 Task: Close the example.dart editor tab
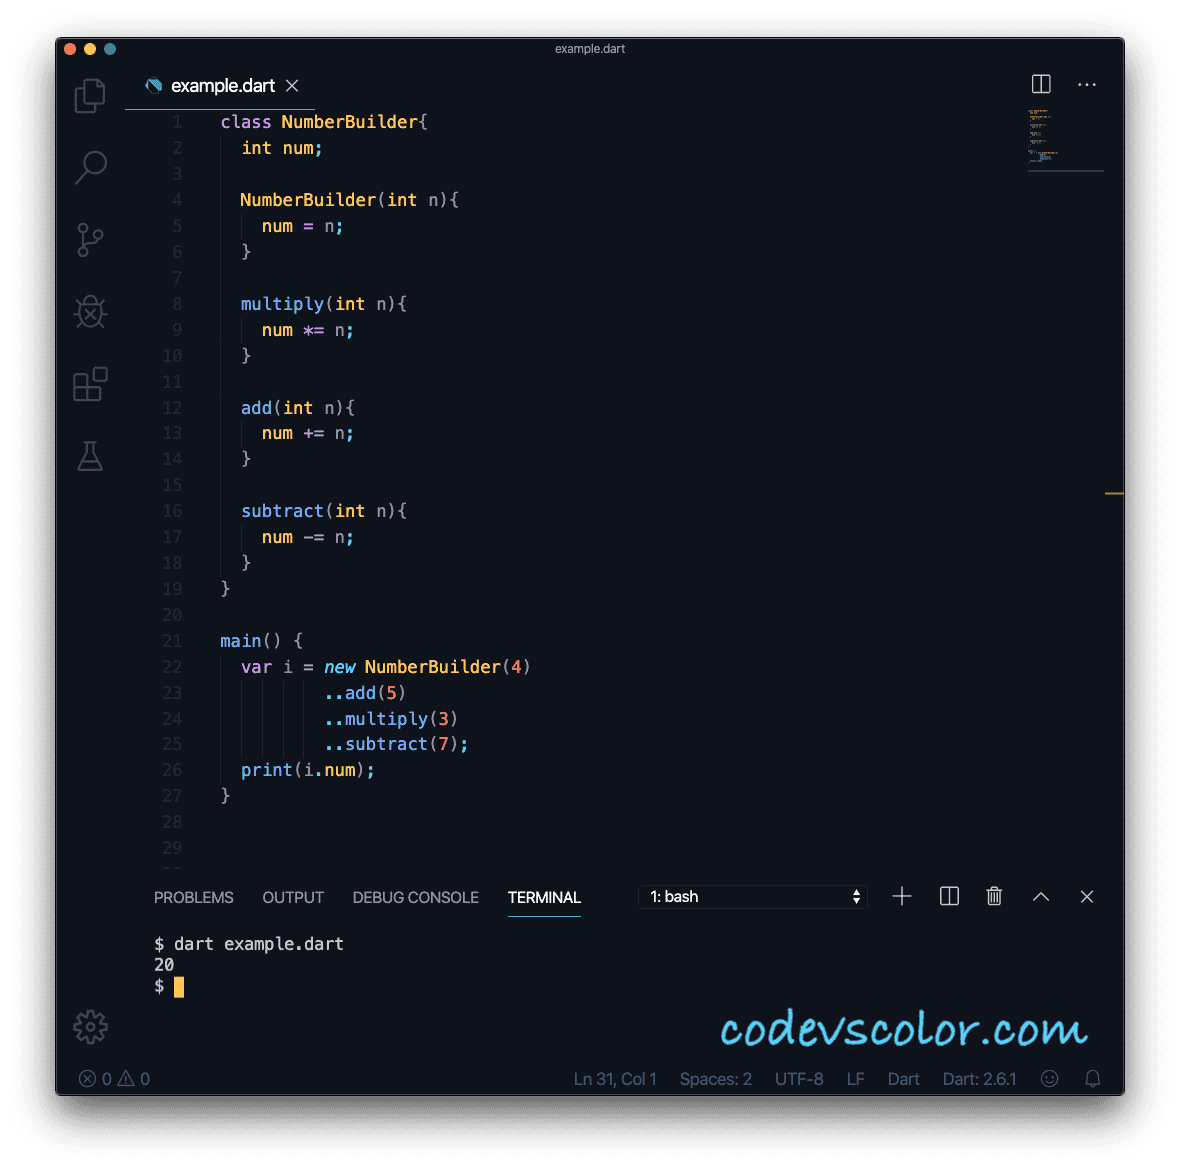point(292,86)
